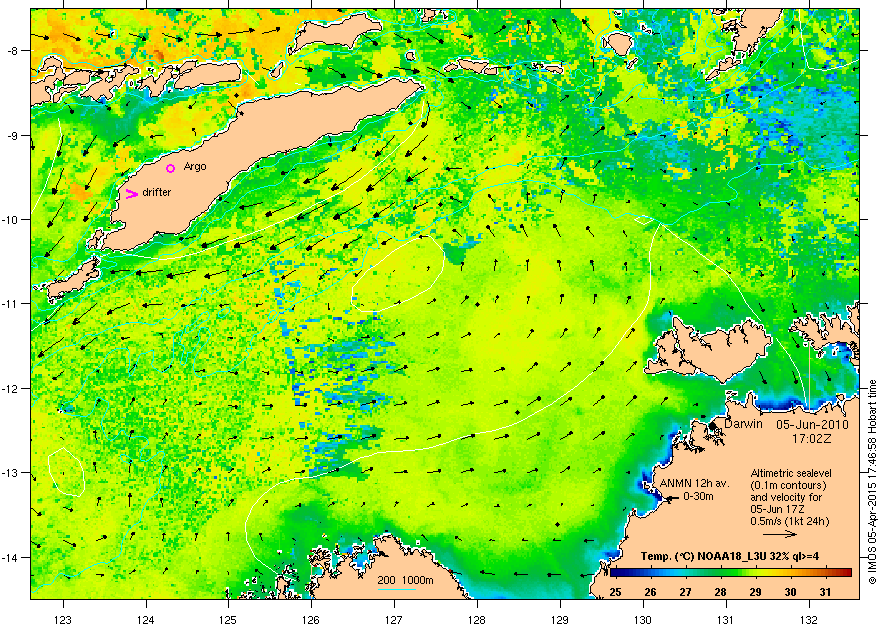
Task: Click the colorbar tick label '25'
Action: pos(615,592)
